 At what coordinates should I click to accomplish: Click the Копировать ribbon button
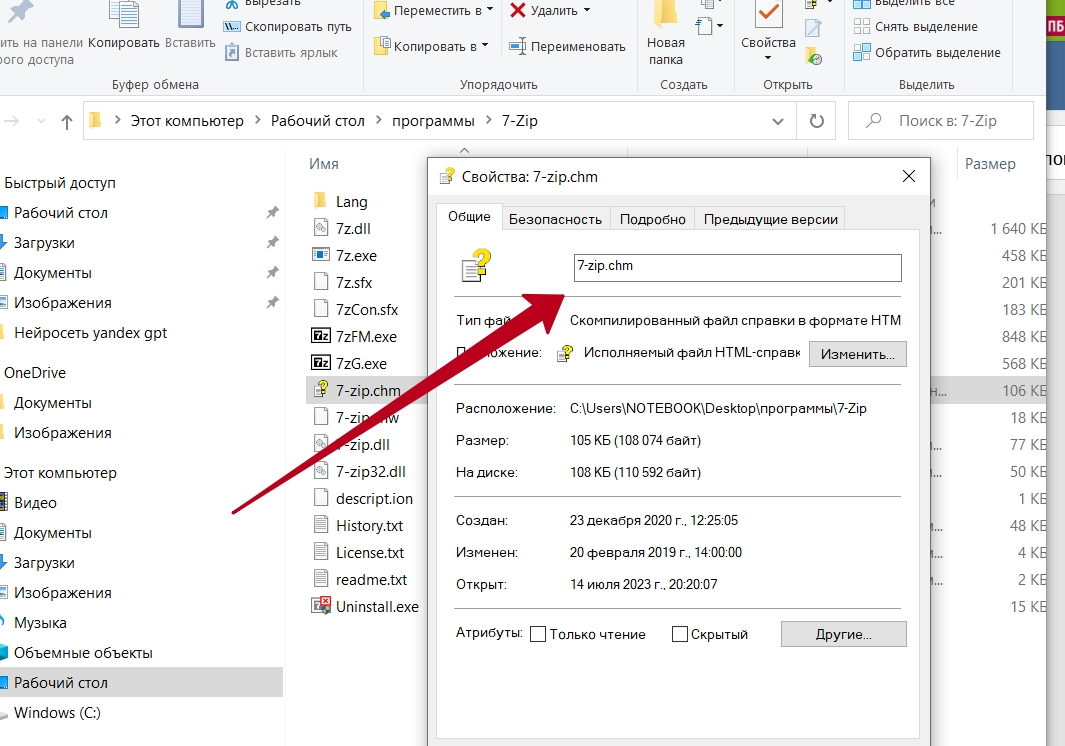click(124, 26)
